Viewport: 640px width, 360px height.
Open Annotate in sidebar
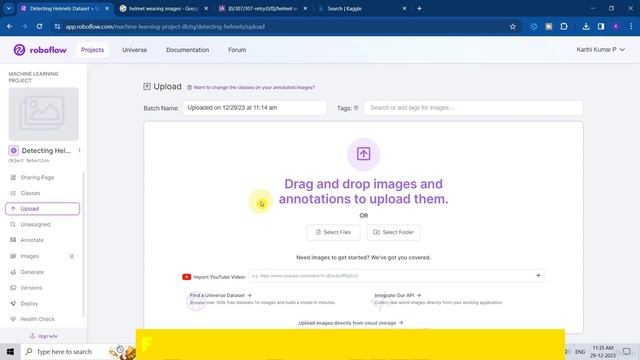32,240
